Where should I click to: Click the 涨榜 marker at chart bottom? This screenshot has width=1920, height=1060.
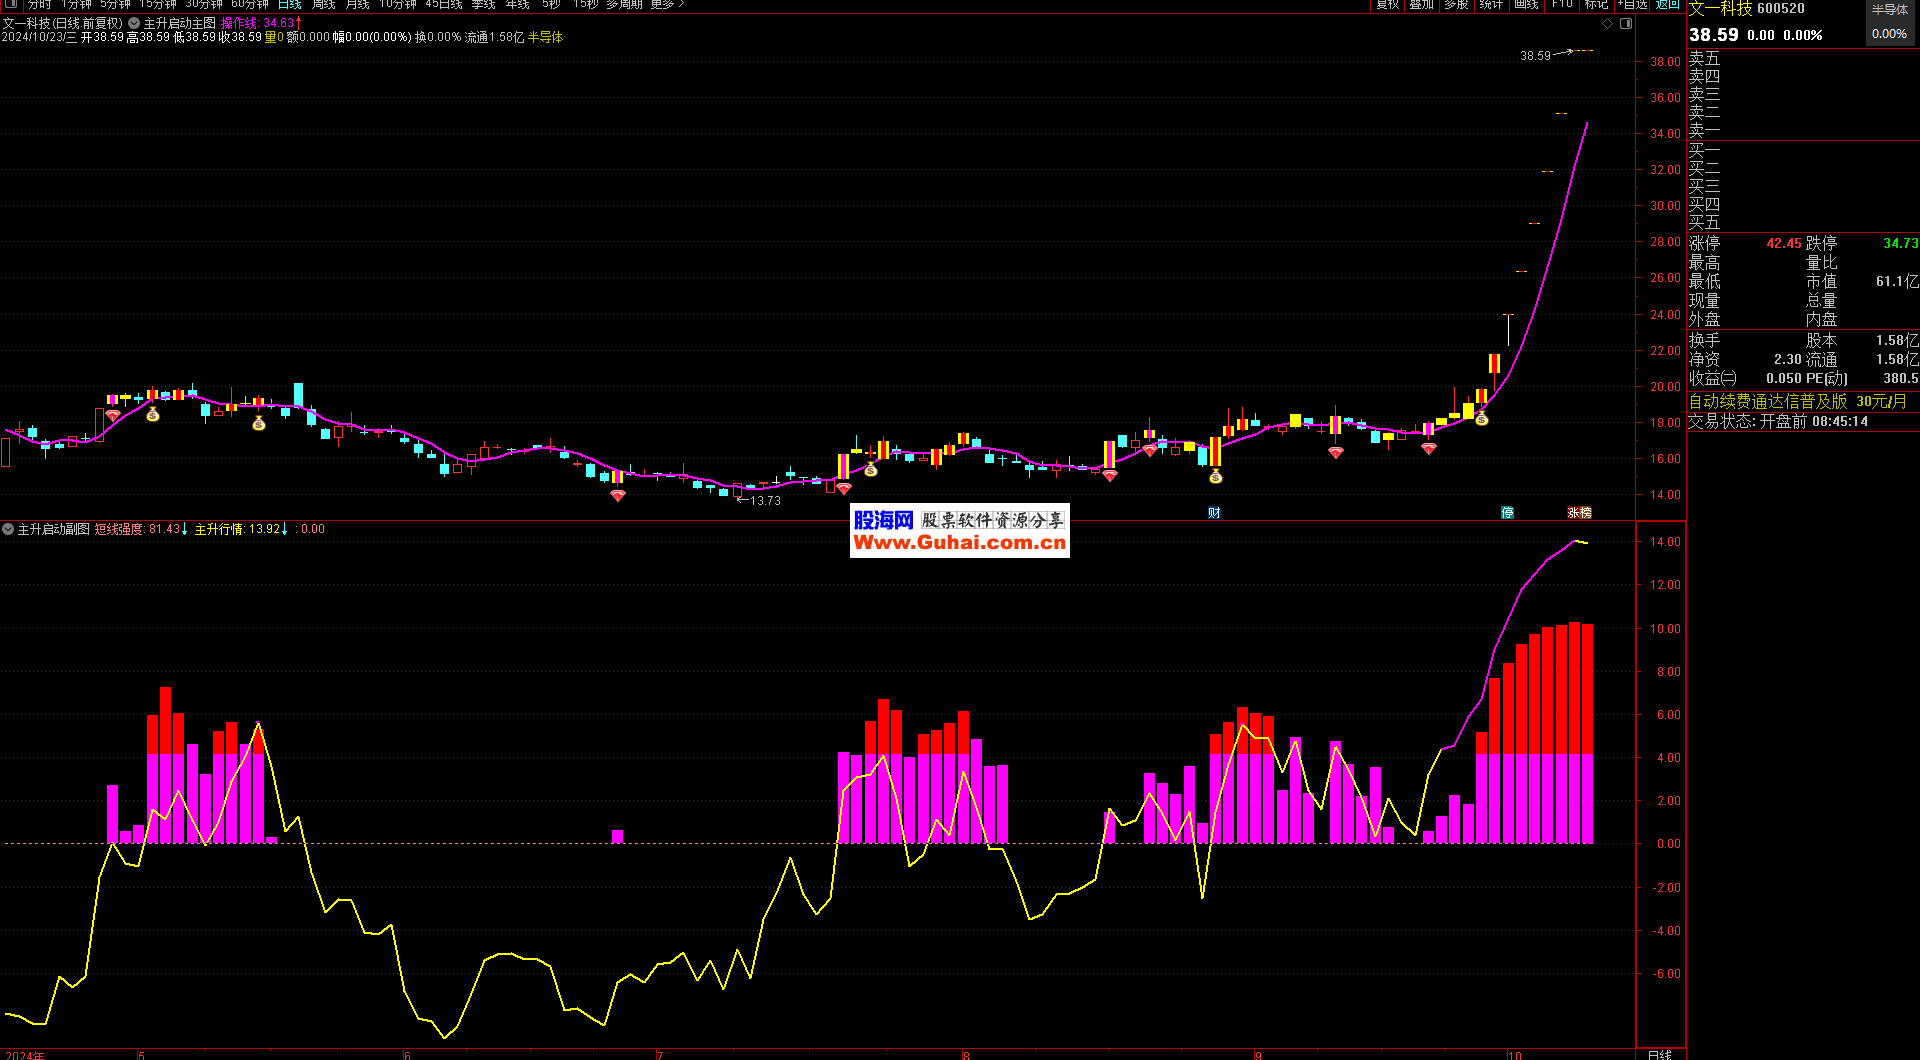[1579, 513]
